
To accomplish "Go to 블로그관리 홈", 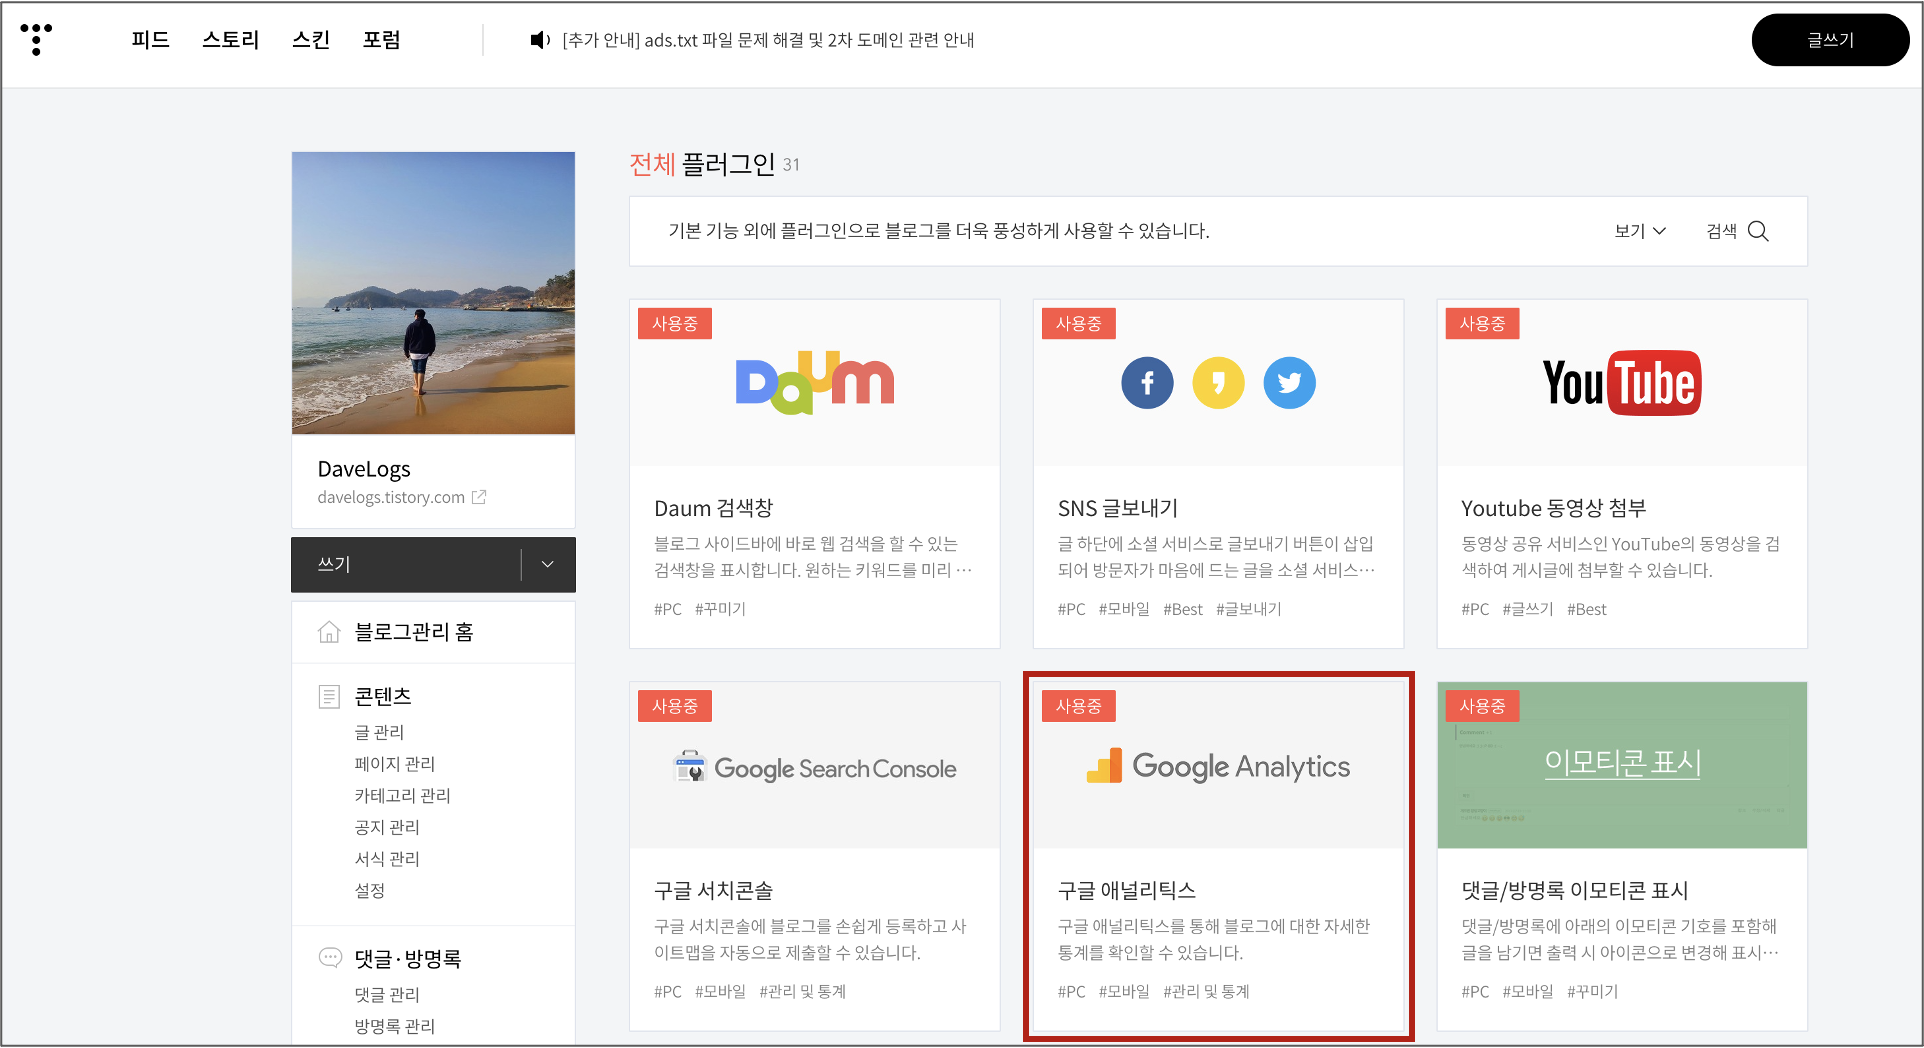I will [x=414, y=632].
